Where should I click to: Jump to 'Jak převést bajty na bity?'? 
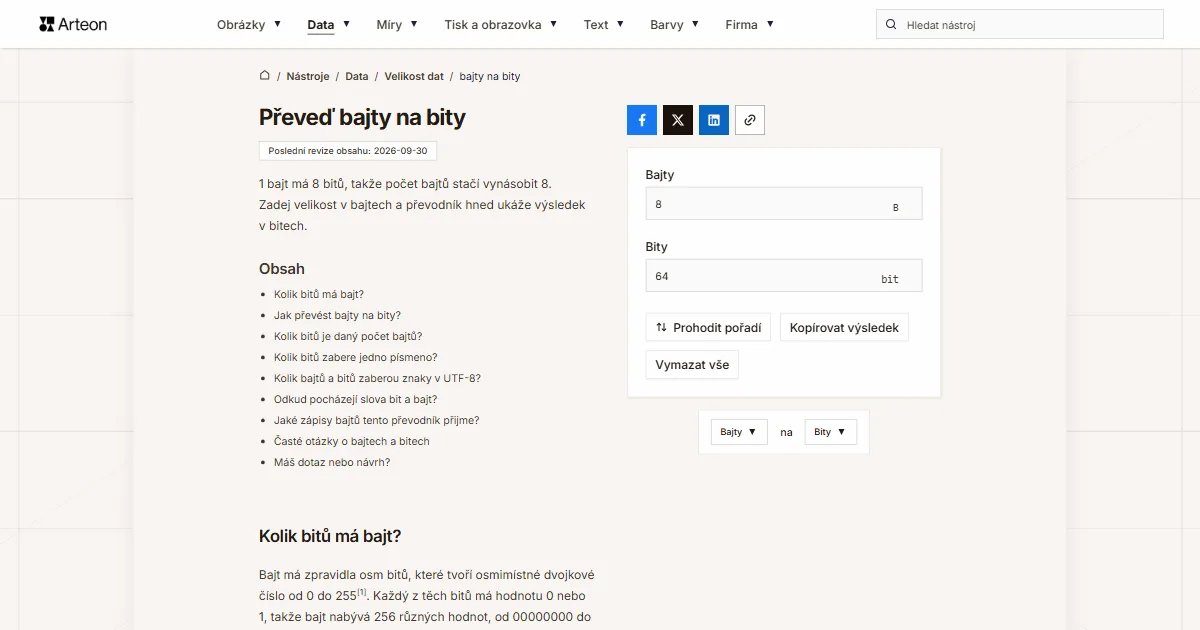[x=337, y=315]
